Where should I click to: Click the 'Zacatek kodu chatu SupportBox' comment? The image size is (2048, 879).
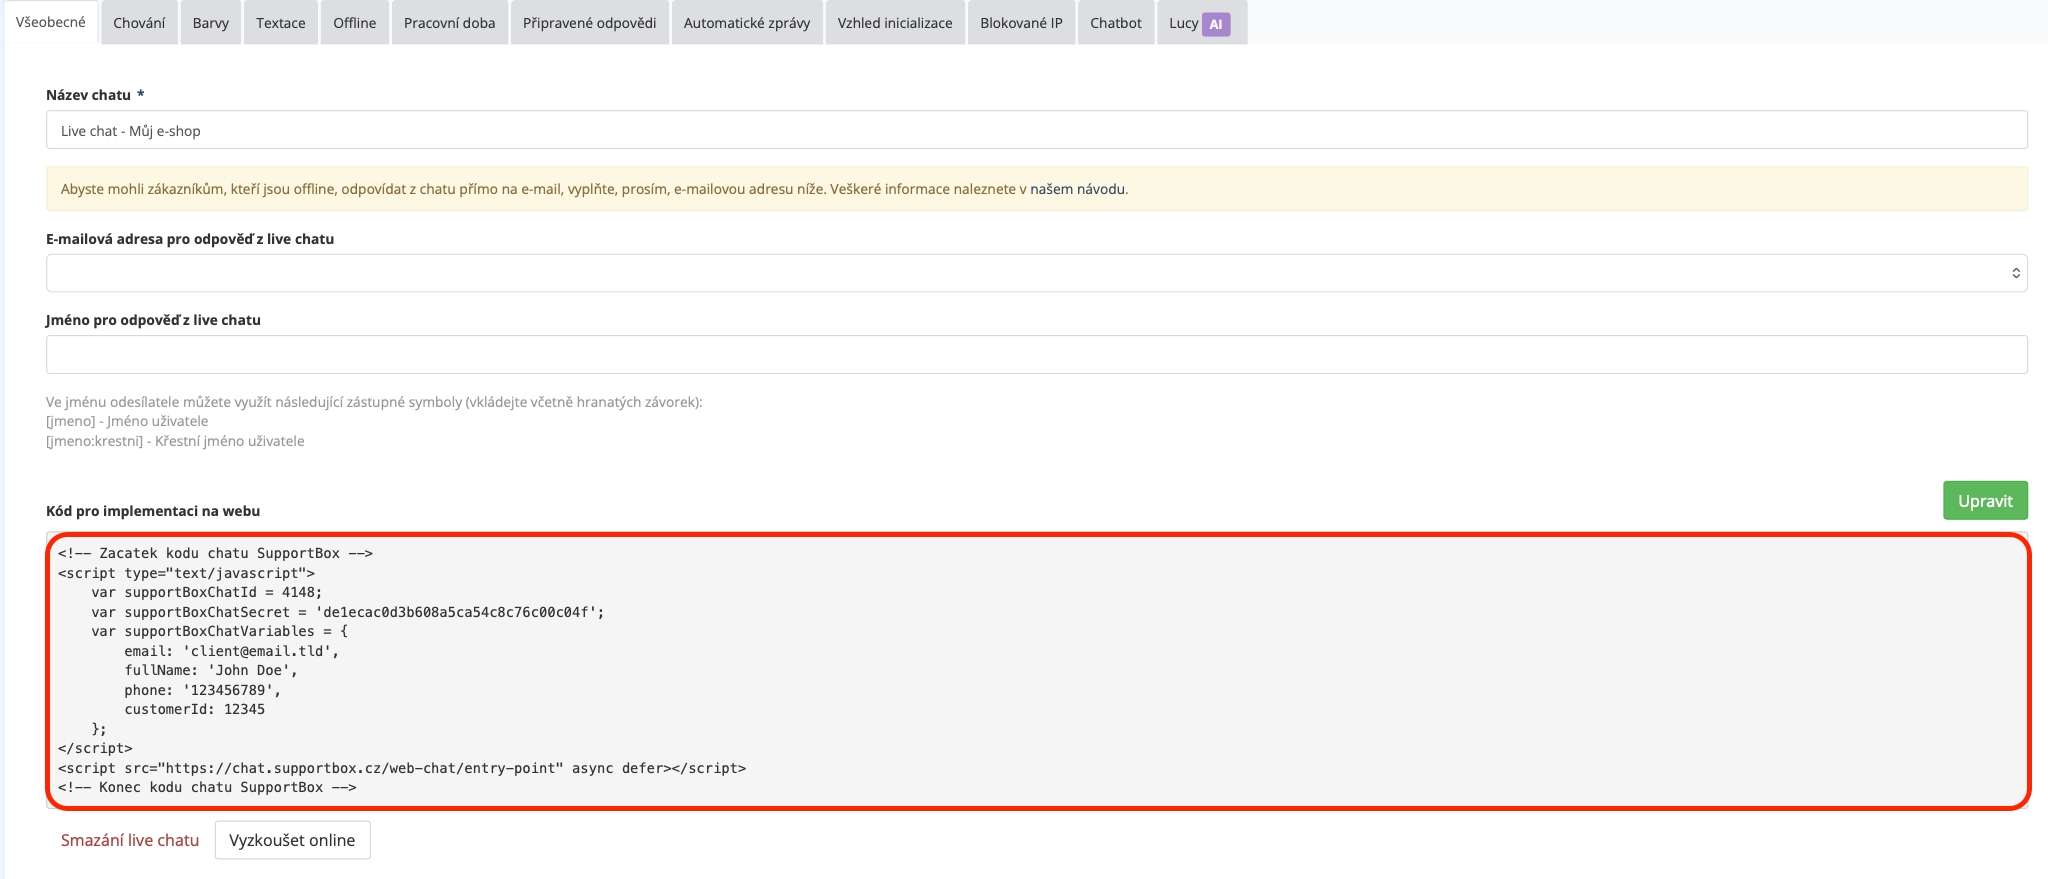[x=215, y=553]
